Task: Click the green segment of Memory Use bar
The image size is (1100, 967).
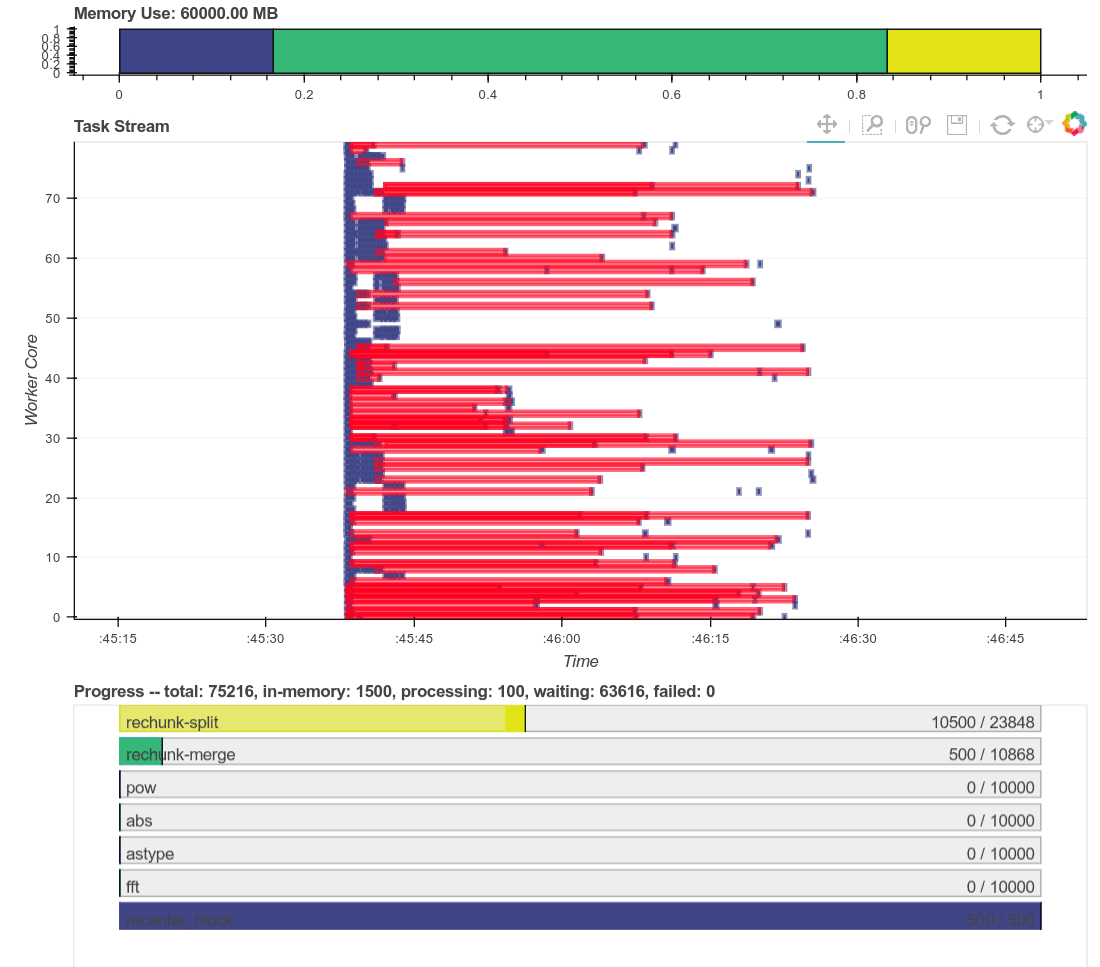Action: pyautogui.click(x=580, y=51)
